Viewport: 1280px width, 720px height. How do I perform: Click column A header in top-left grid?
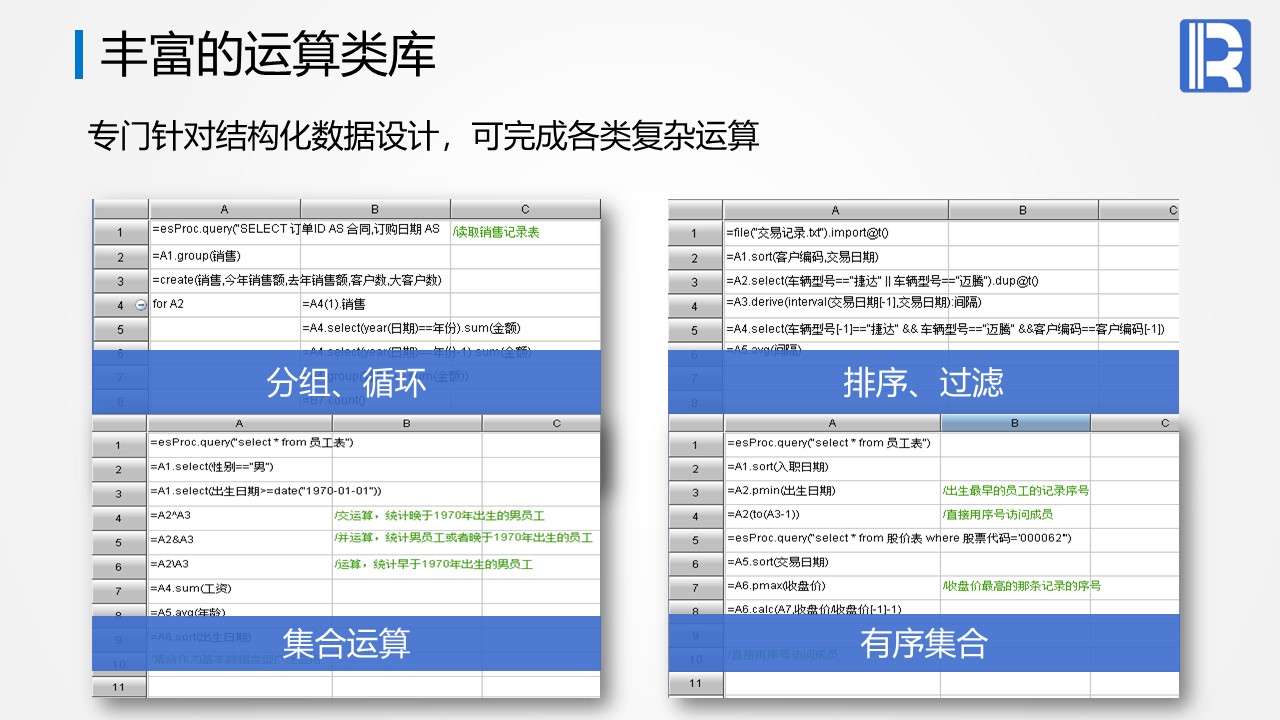[x=225, y=209]
